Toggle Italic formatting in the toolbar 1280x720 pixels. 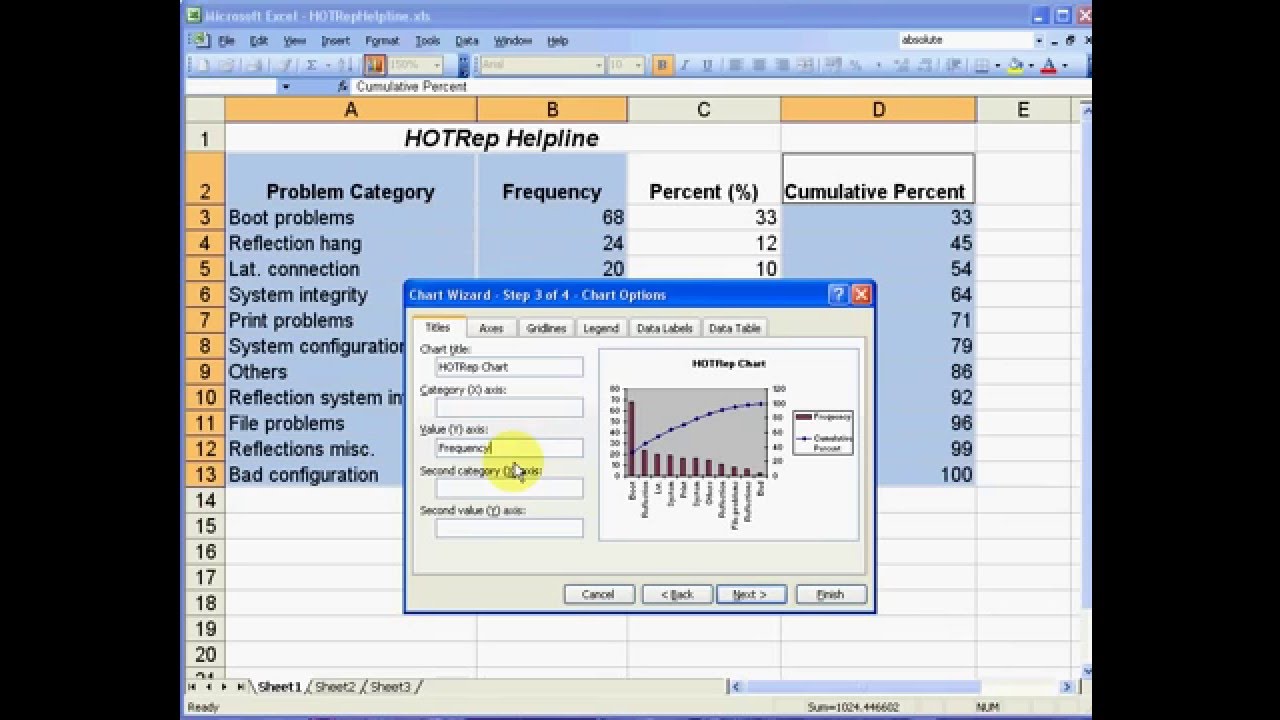[684, 65]
